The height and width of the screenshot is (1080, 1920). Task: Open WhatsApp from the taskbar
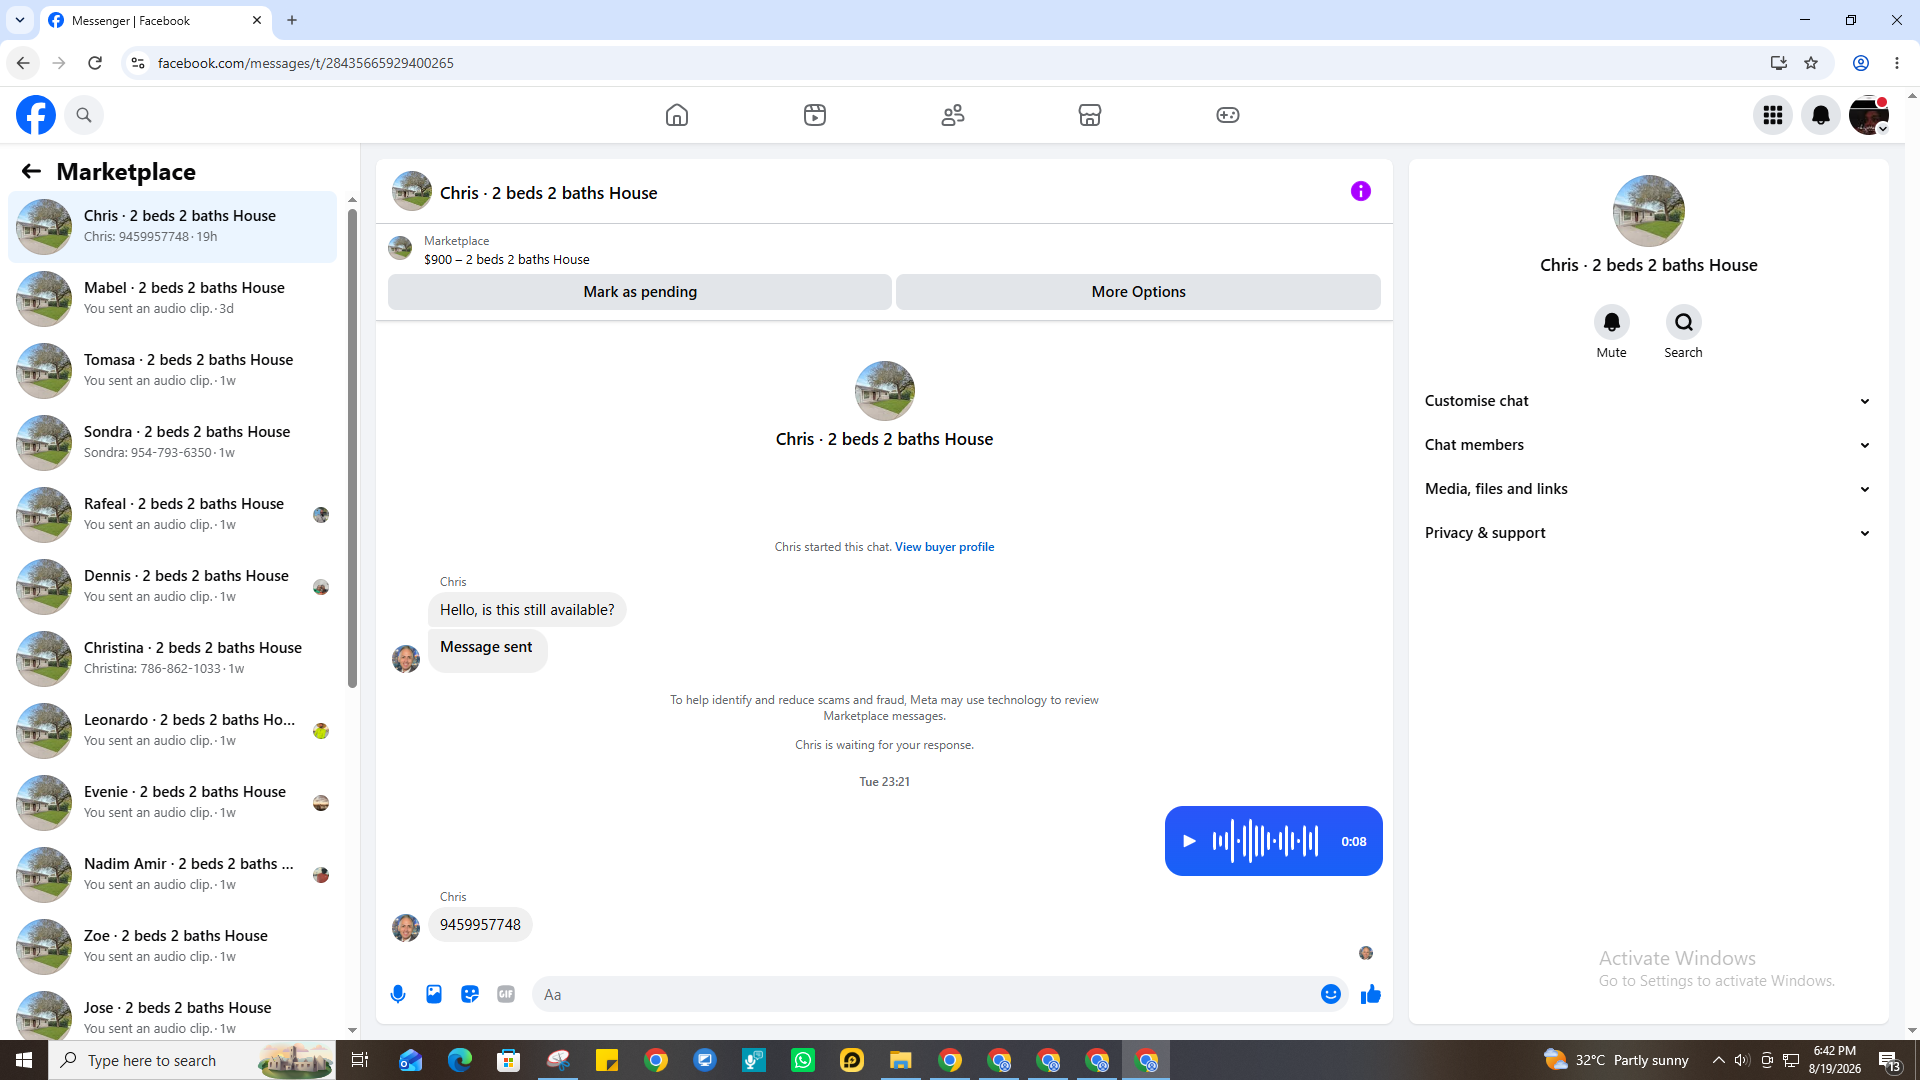pyautogui.click(x=803, y=1060)
